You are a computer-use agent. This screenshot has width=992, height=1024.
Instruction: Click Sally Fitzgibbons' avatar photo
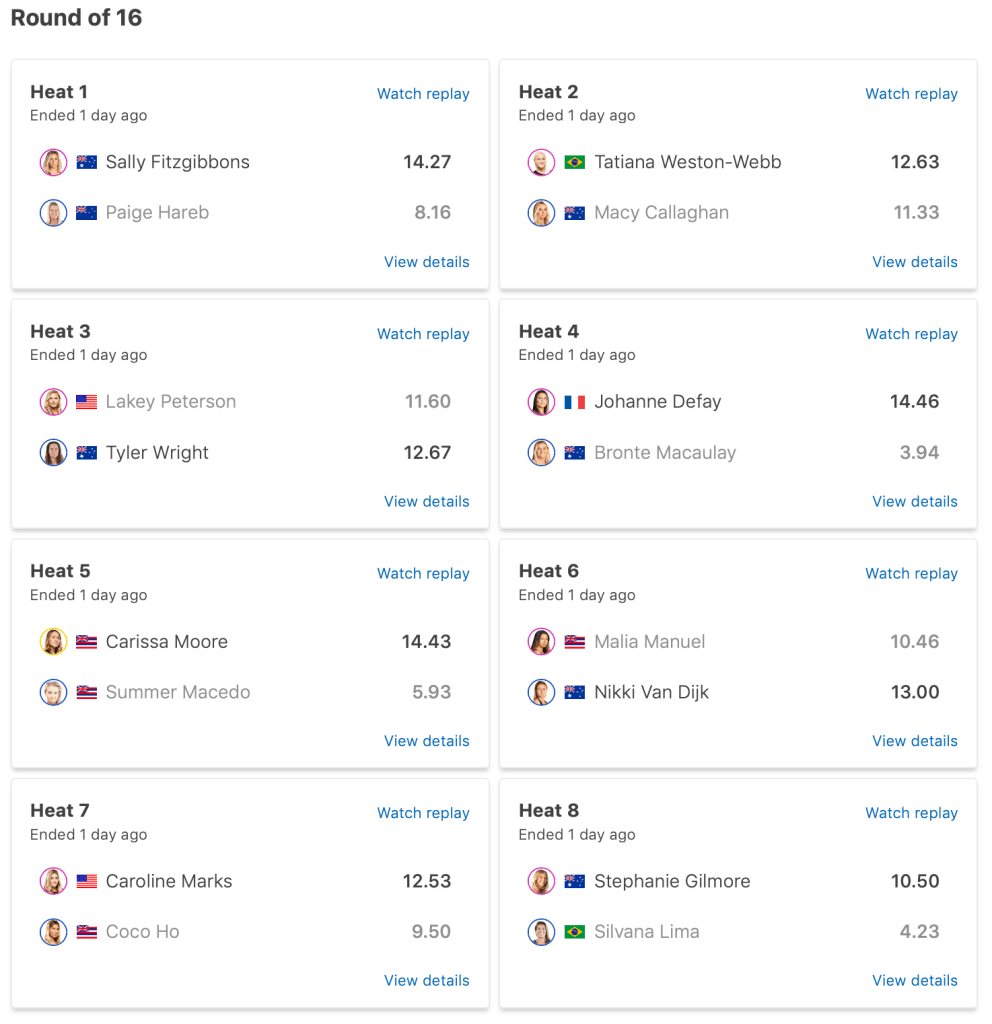[x=53, y=162]
